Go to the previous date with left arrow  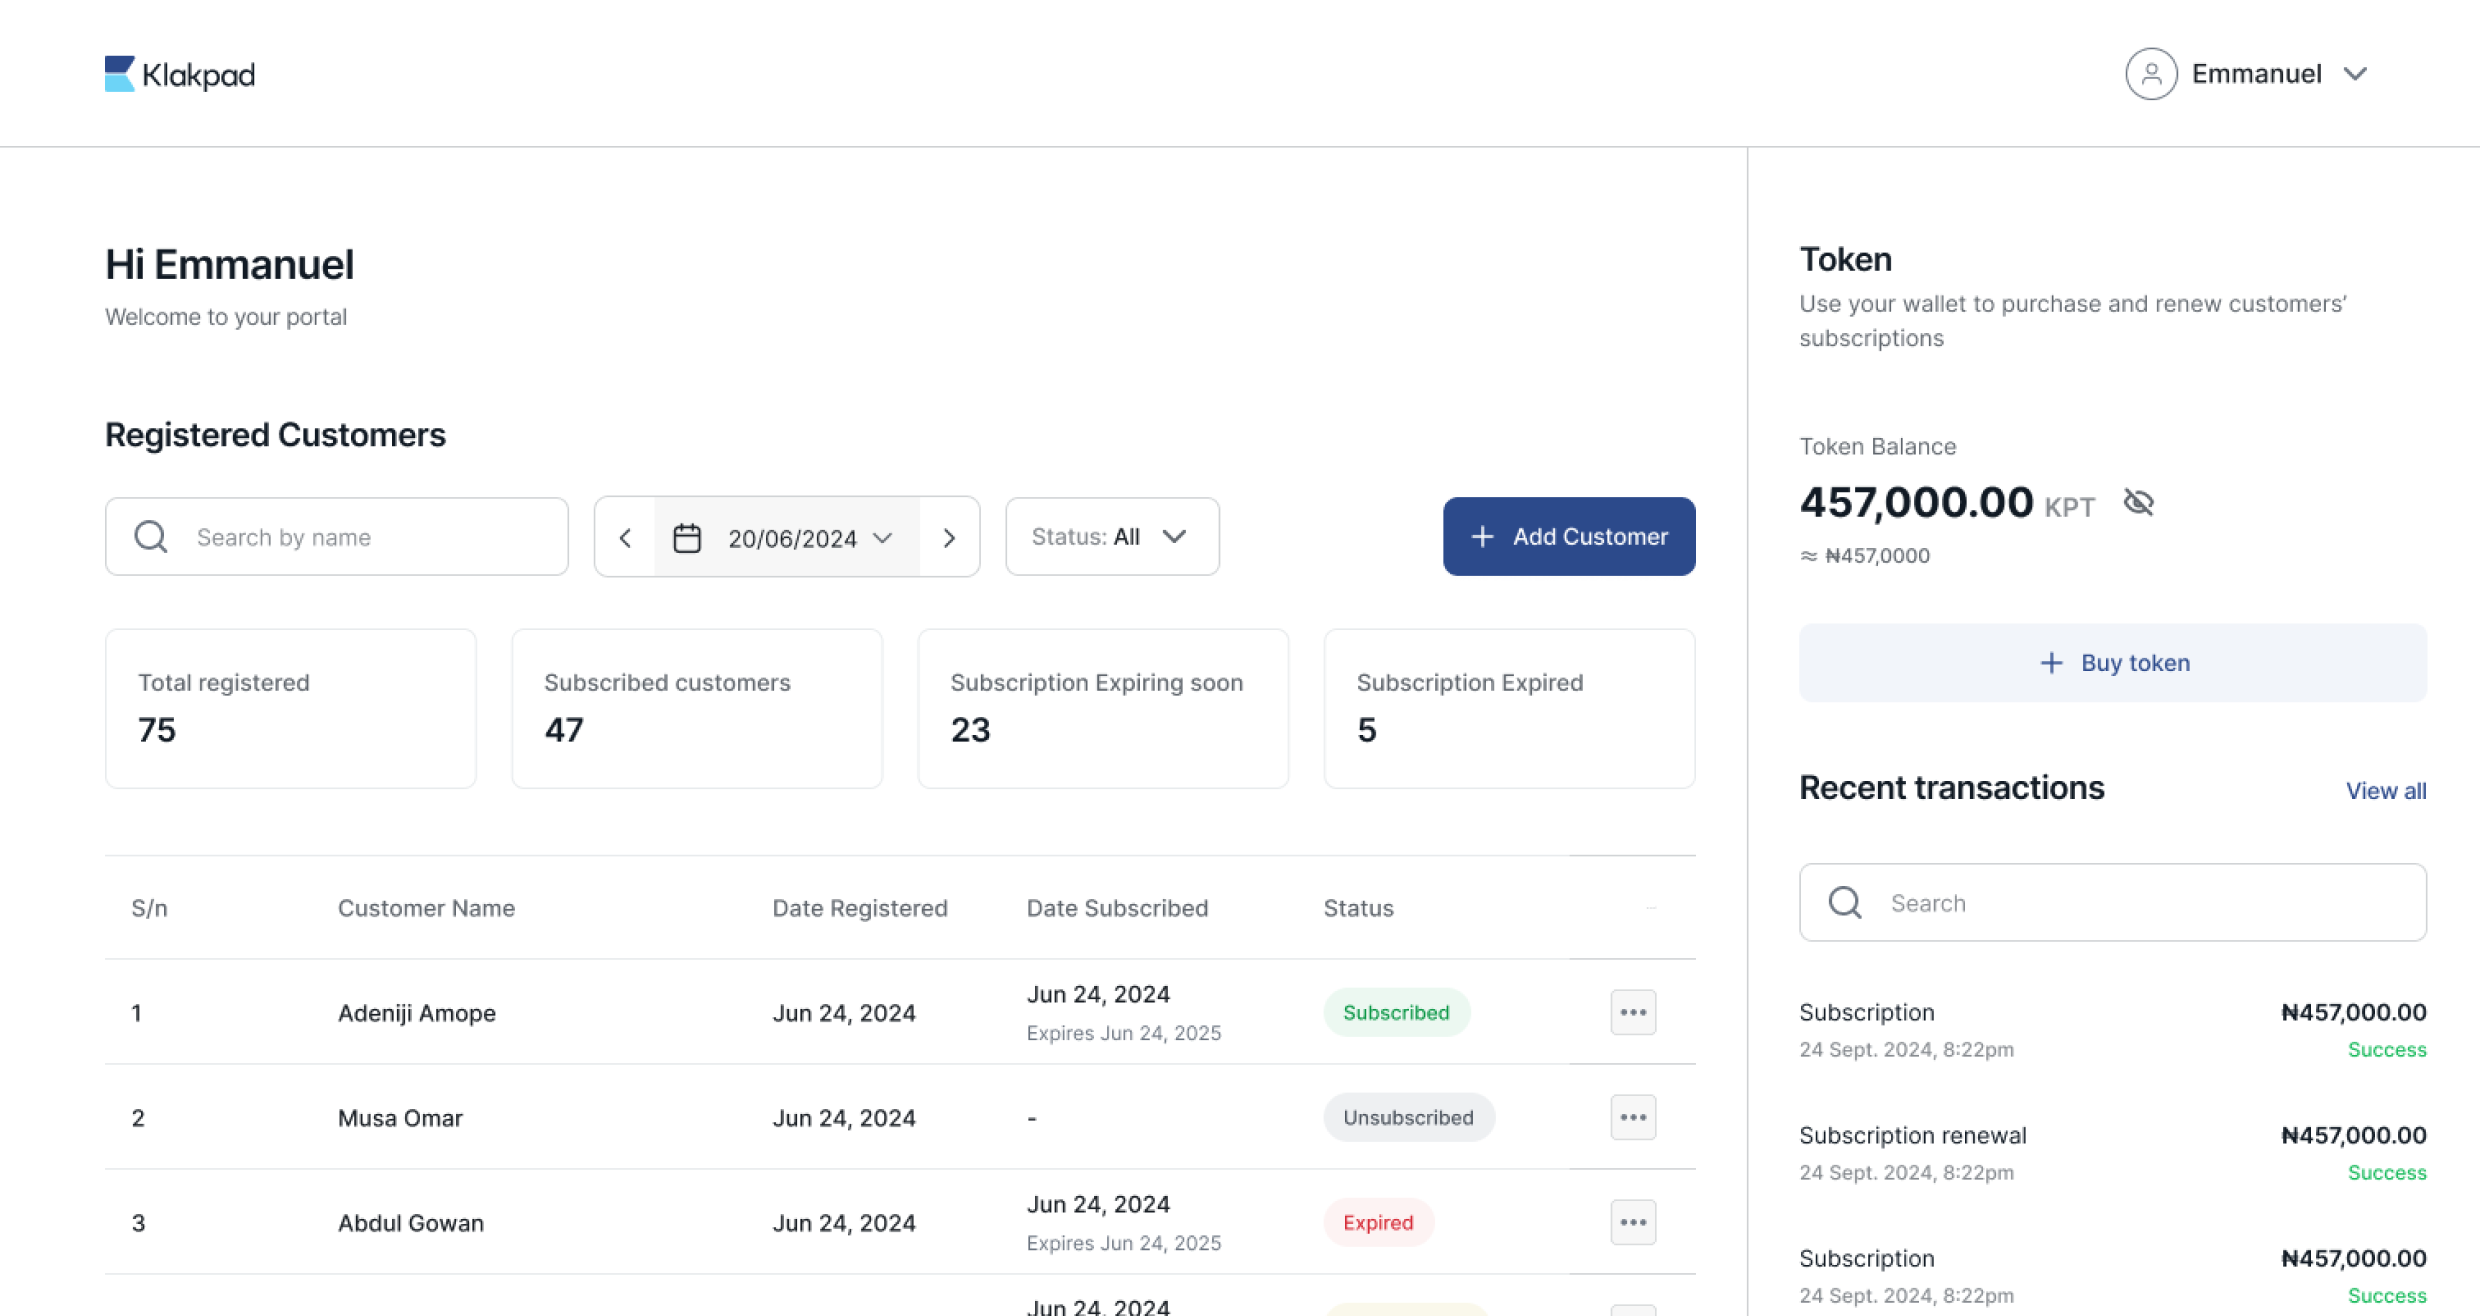[625, 538]
